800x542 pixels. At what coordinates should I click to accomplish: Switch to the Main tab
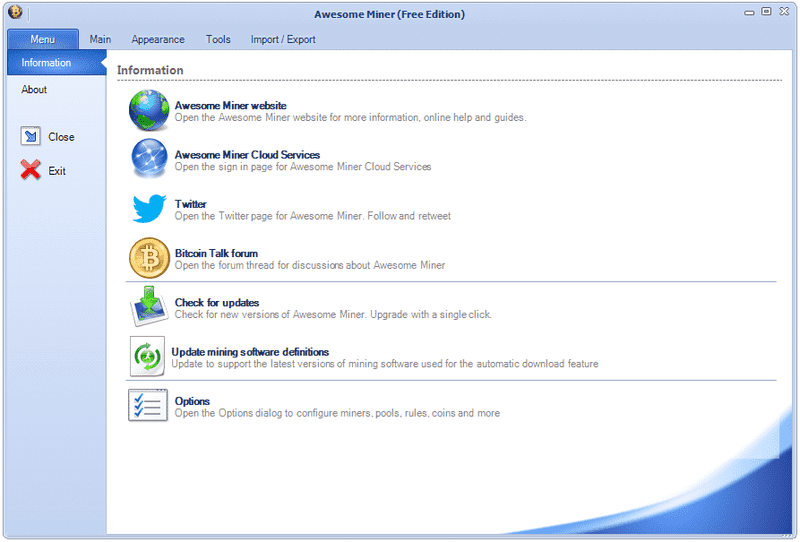tap(100, 39)
